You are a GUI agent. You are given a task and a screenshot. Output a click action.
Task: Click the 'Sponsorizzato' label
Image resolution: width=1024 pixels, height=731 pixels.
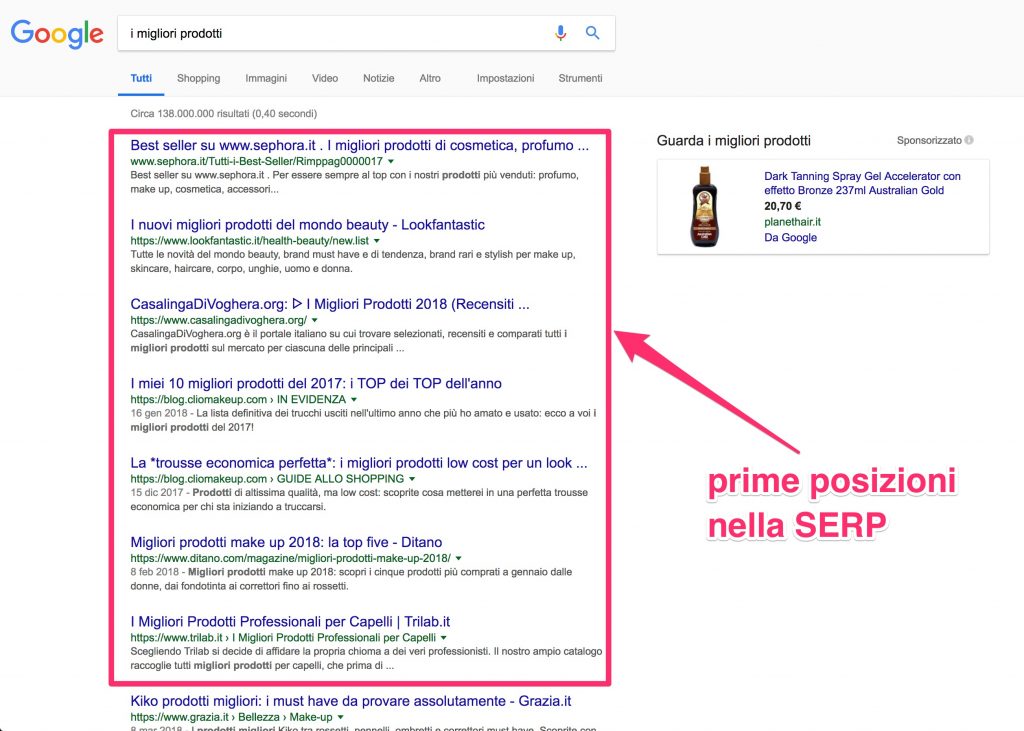point(929,140)
